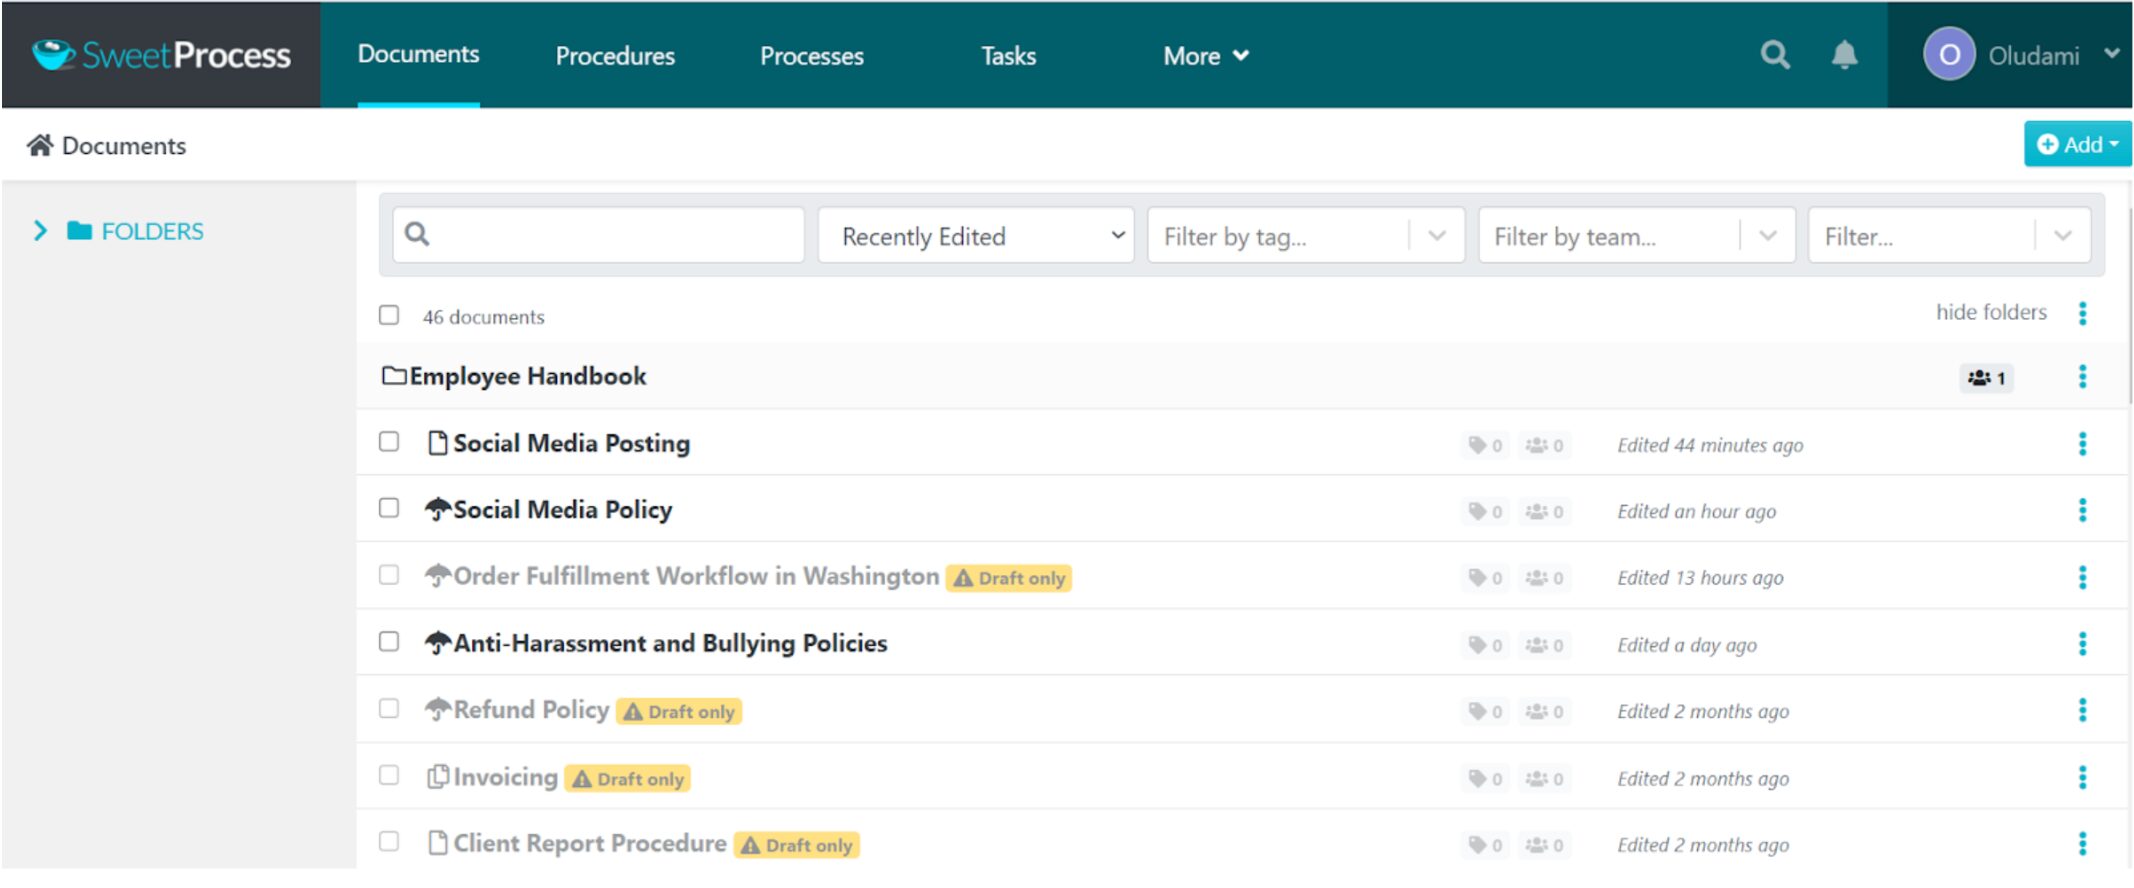Switch to the Procedures tab
Image resolution: width=2134 pixels, height=888 pixels.
click(615, 56)
